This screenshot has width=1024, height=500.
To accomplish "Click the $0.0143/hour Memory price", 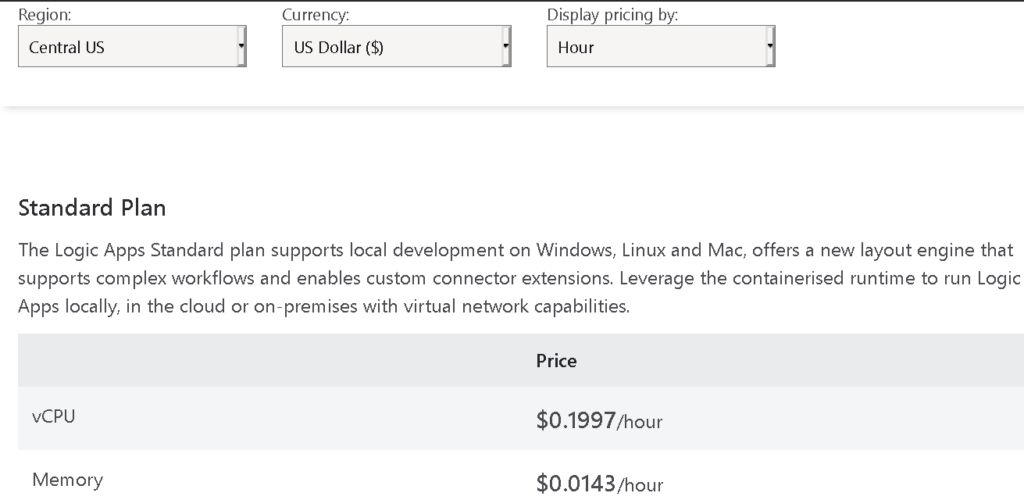I will [x=600, y=484].
